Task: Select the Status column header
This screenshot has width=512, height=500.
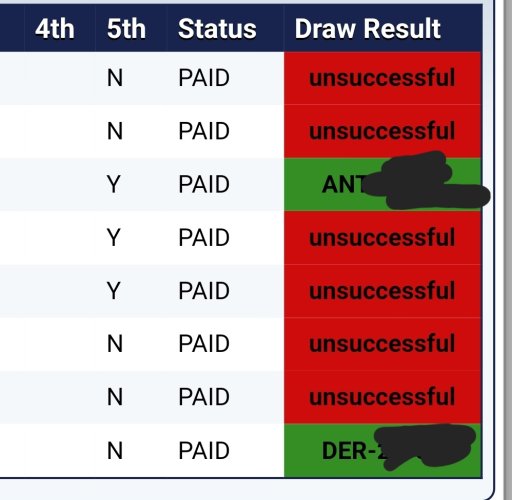Action: point(217,29)
